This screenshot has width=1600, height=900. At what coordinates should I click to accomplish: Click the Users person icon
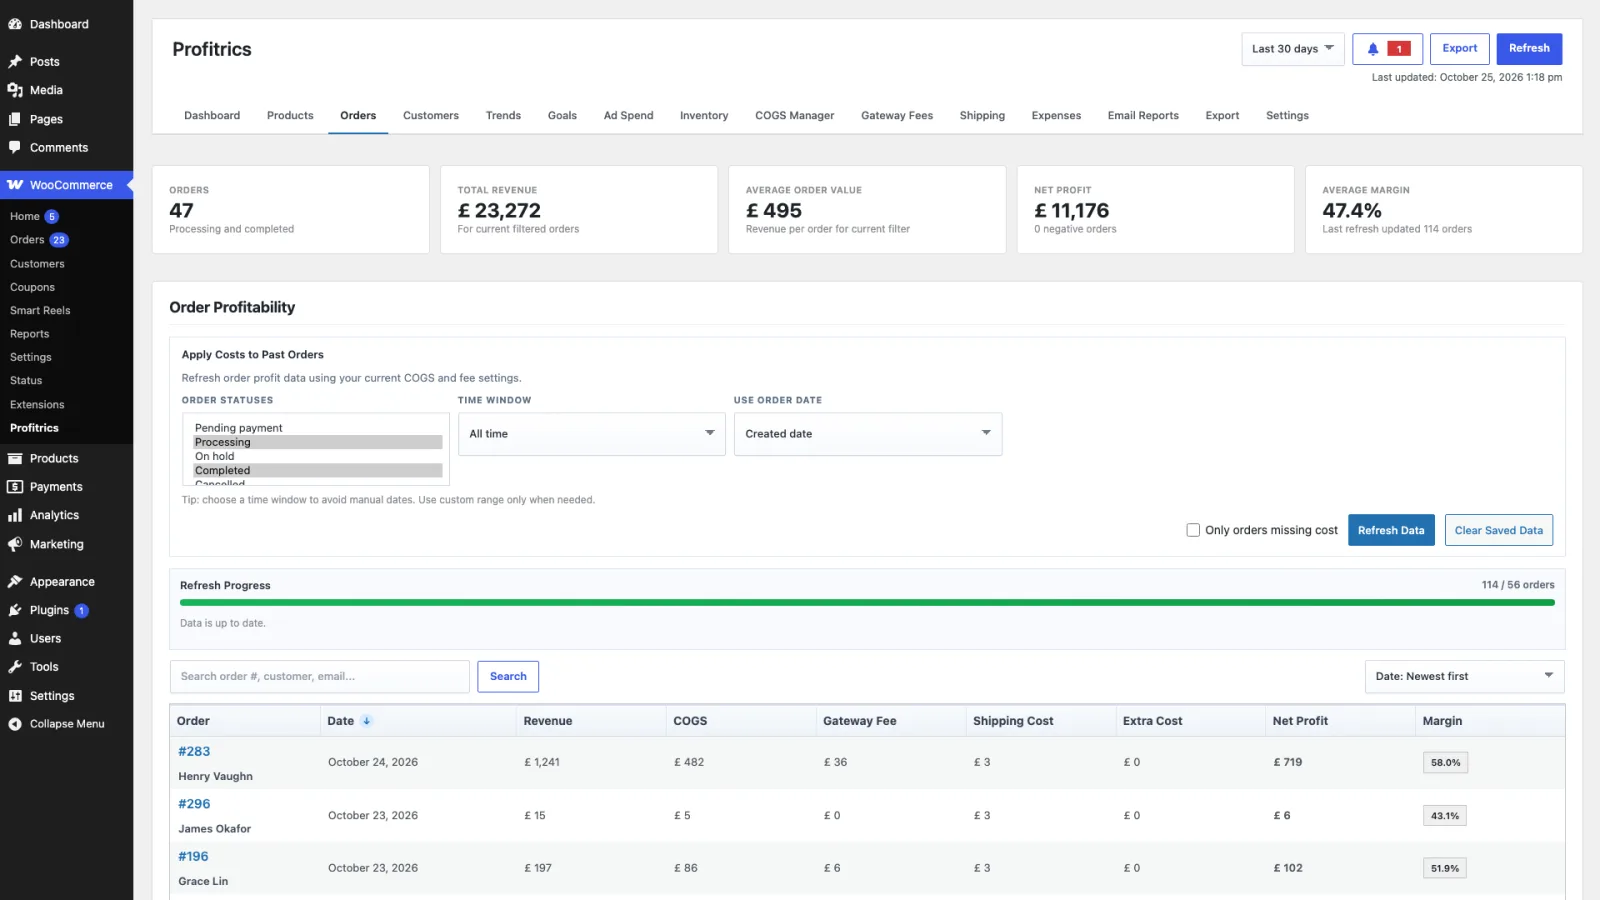[x=15, y=638]
